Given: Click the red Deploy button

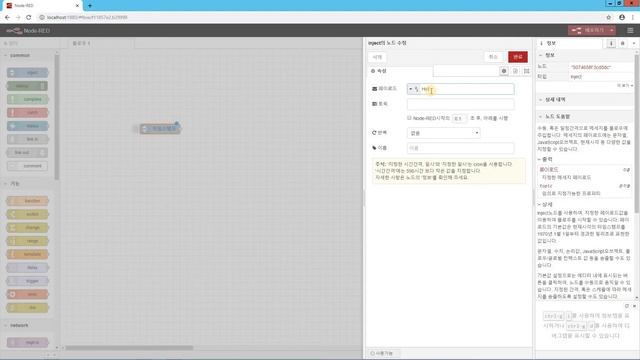Looking at the screenshot, I should (x=588, y=31).
